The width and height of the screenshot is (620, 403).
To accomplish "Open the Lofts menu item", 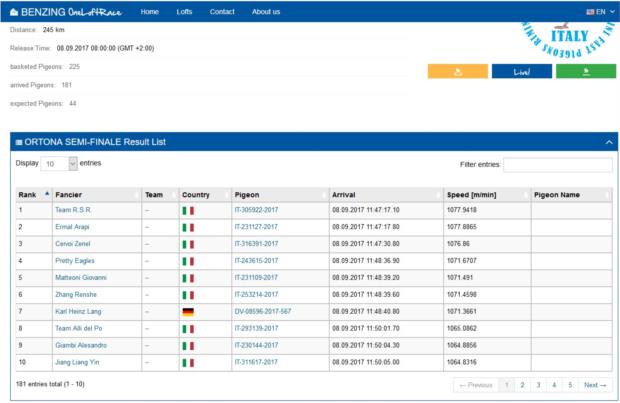I will (x=184, y=11).
